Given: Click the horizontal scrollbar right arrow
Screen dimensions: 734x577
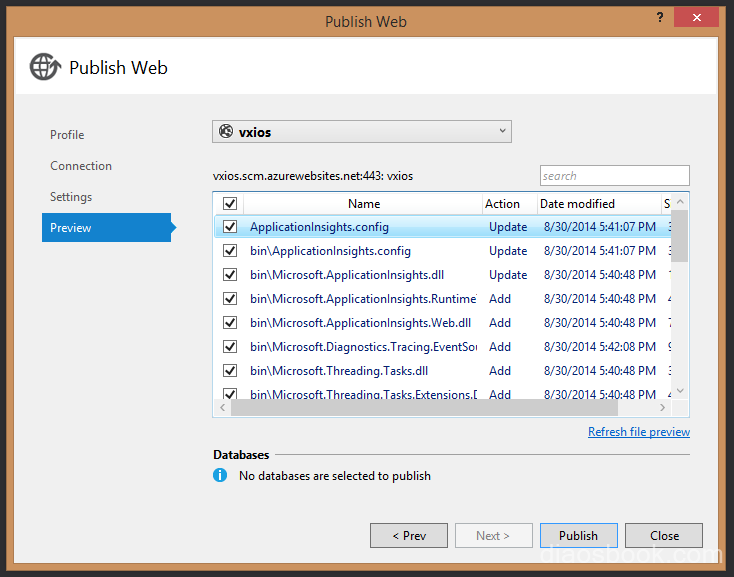Looking at the screenshot, I should click(x=662, y=408).
